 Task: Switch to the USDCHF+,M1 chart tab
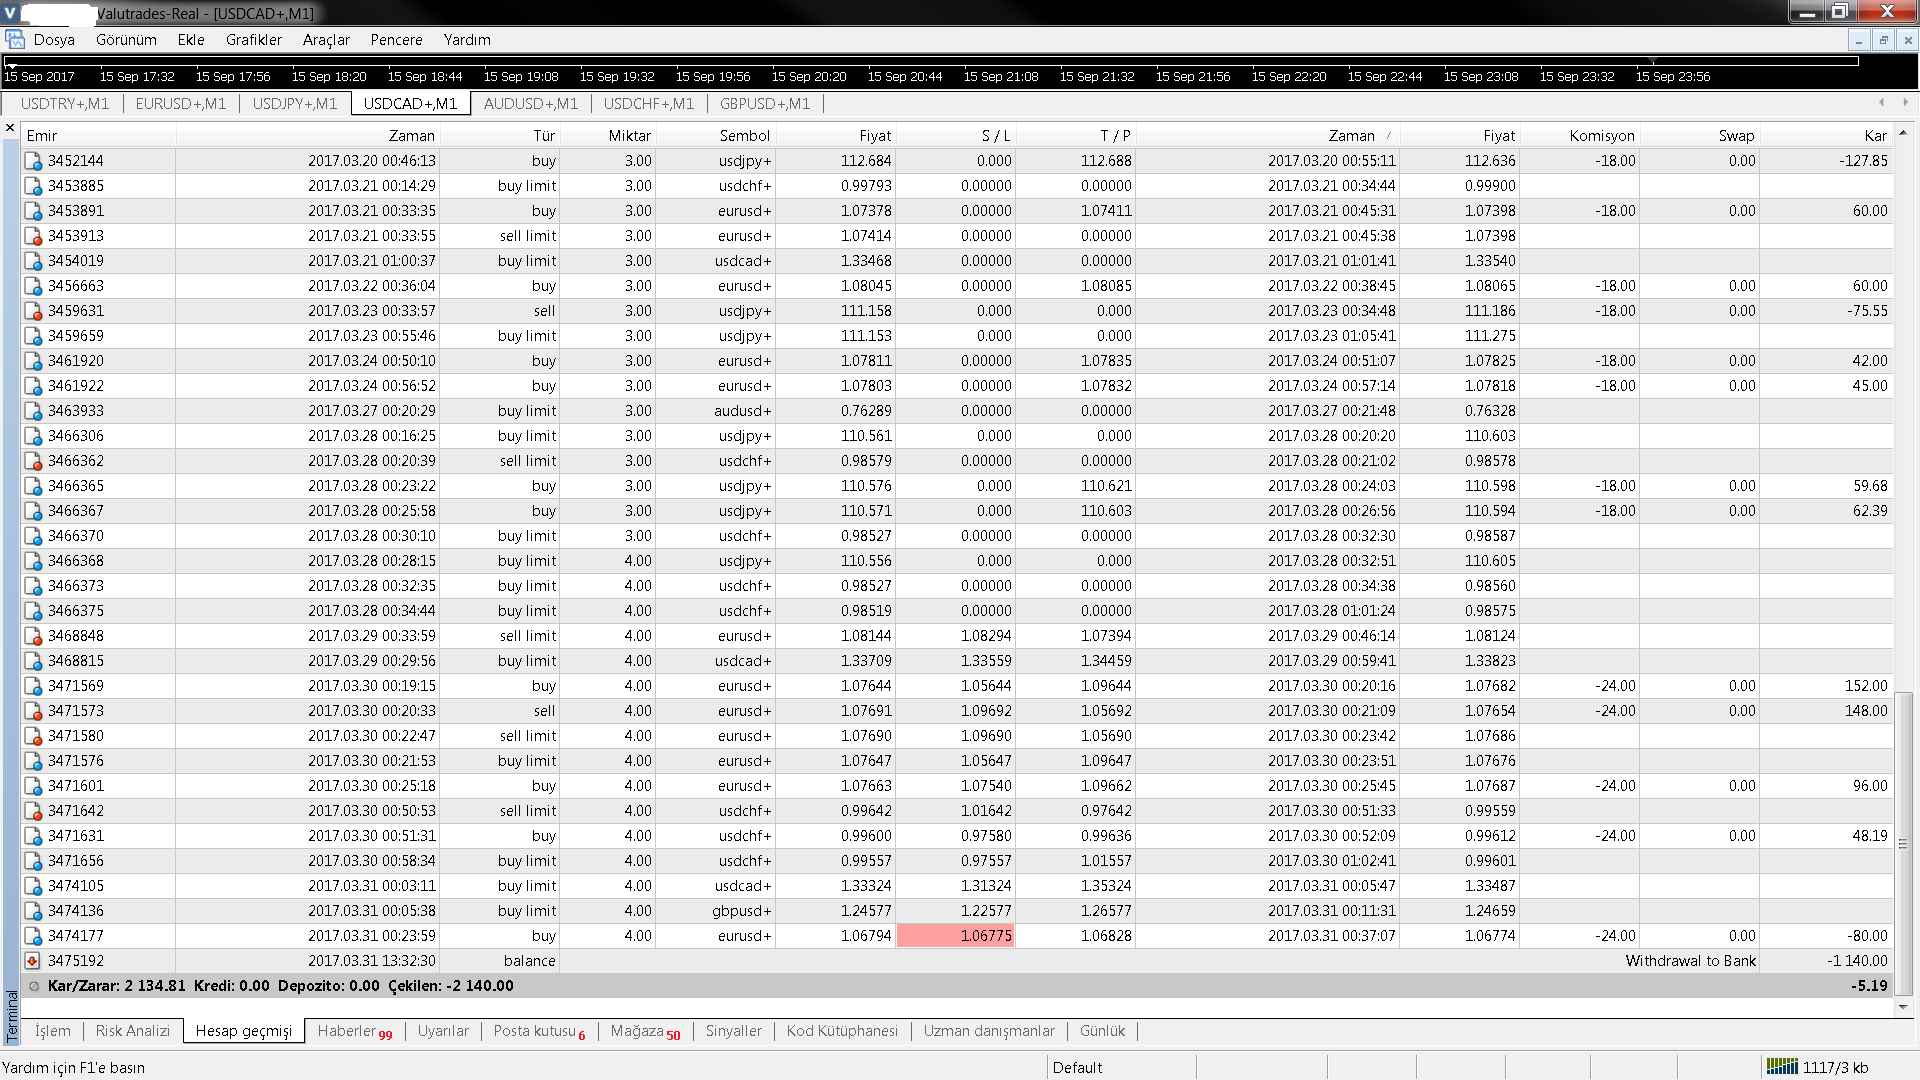pos(649,104)
